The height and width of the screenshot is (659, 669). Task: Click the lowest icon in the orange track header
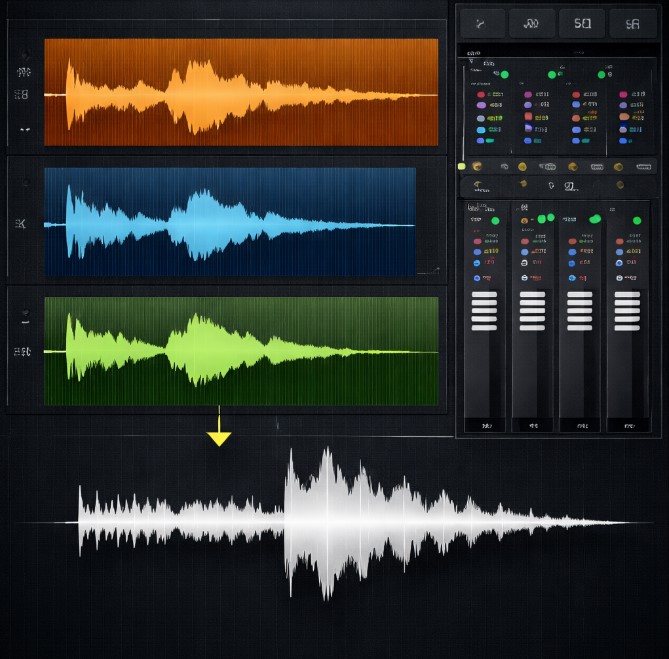point(25,129)
